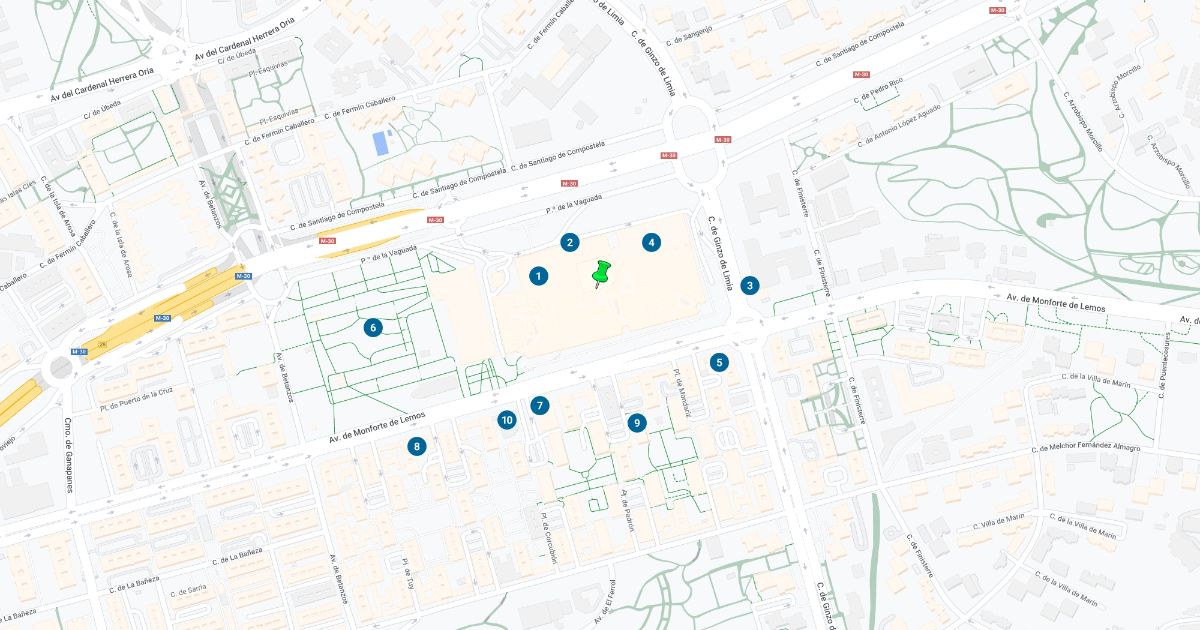Choose map marker number 6
1200x630 pixels.
click(x=372, y=327)
